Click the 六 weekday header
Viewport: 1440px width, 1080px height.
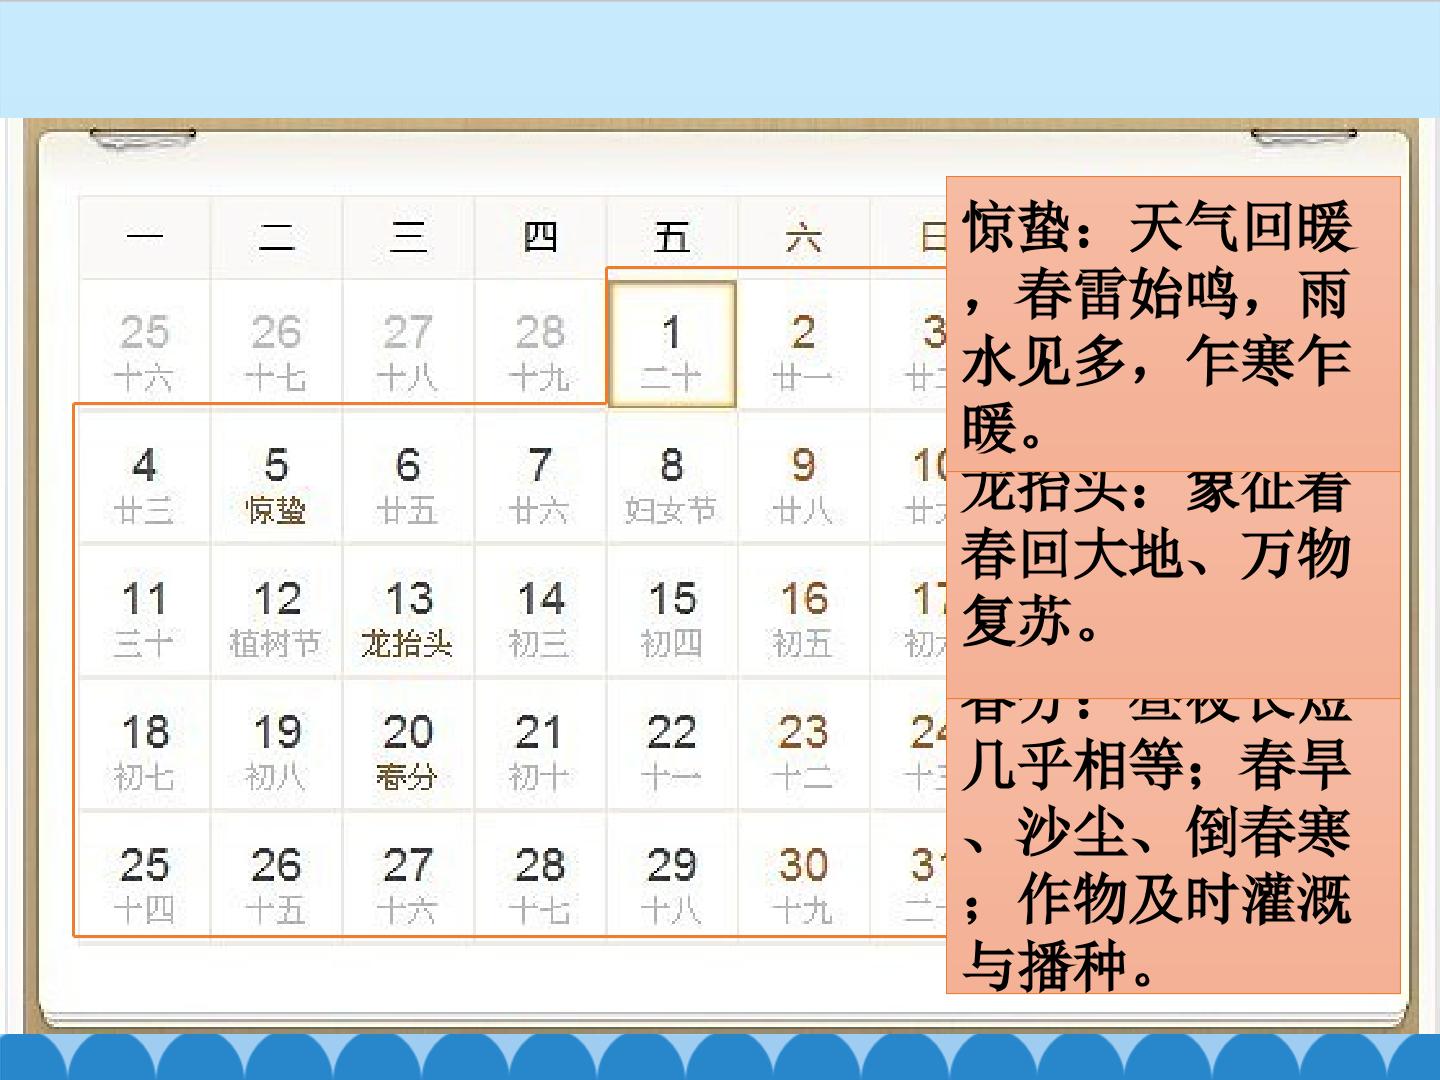(x=804, y=237)
